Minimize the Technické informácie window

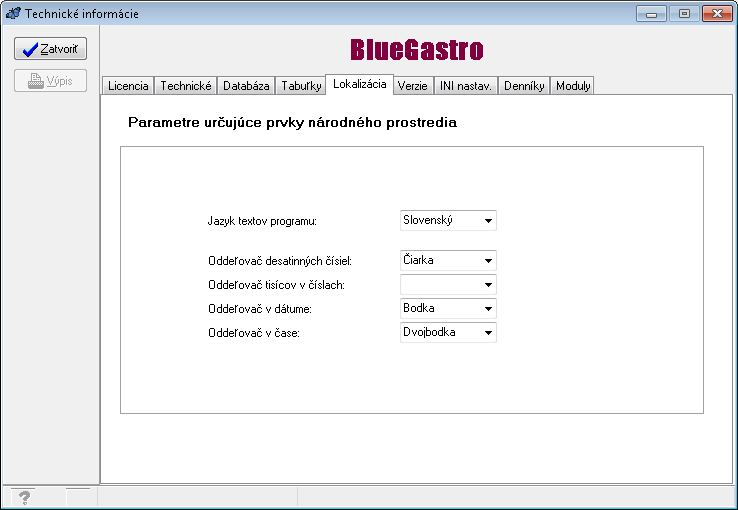tap(651, 14)
